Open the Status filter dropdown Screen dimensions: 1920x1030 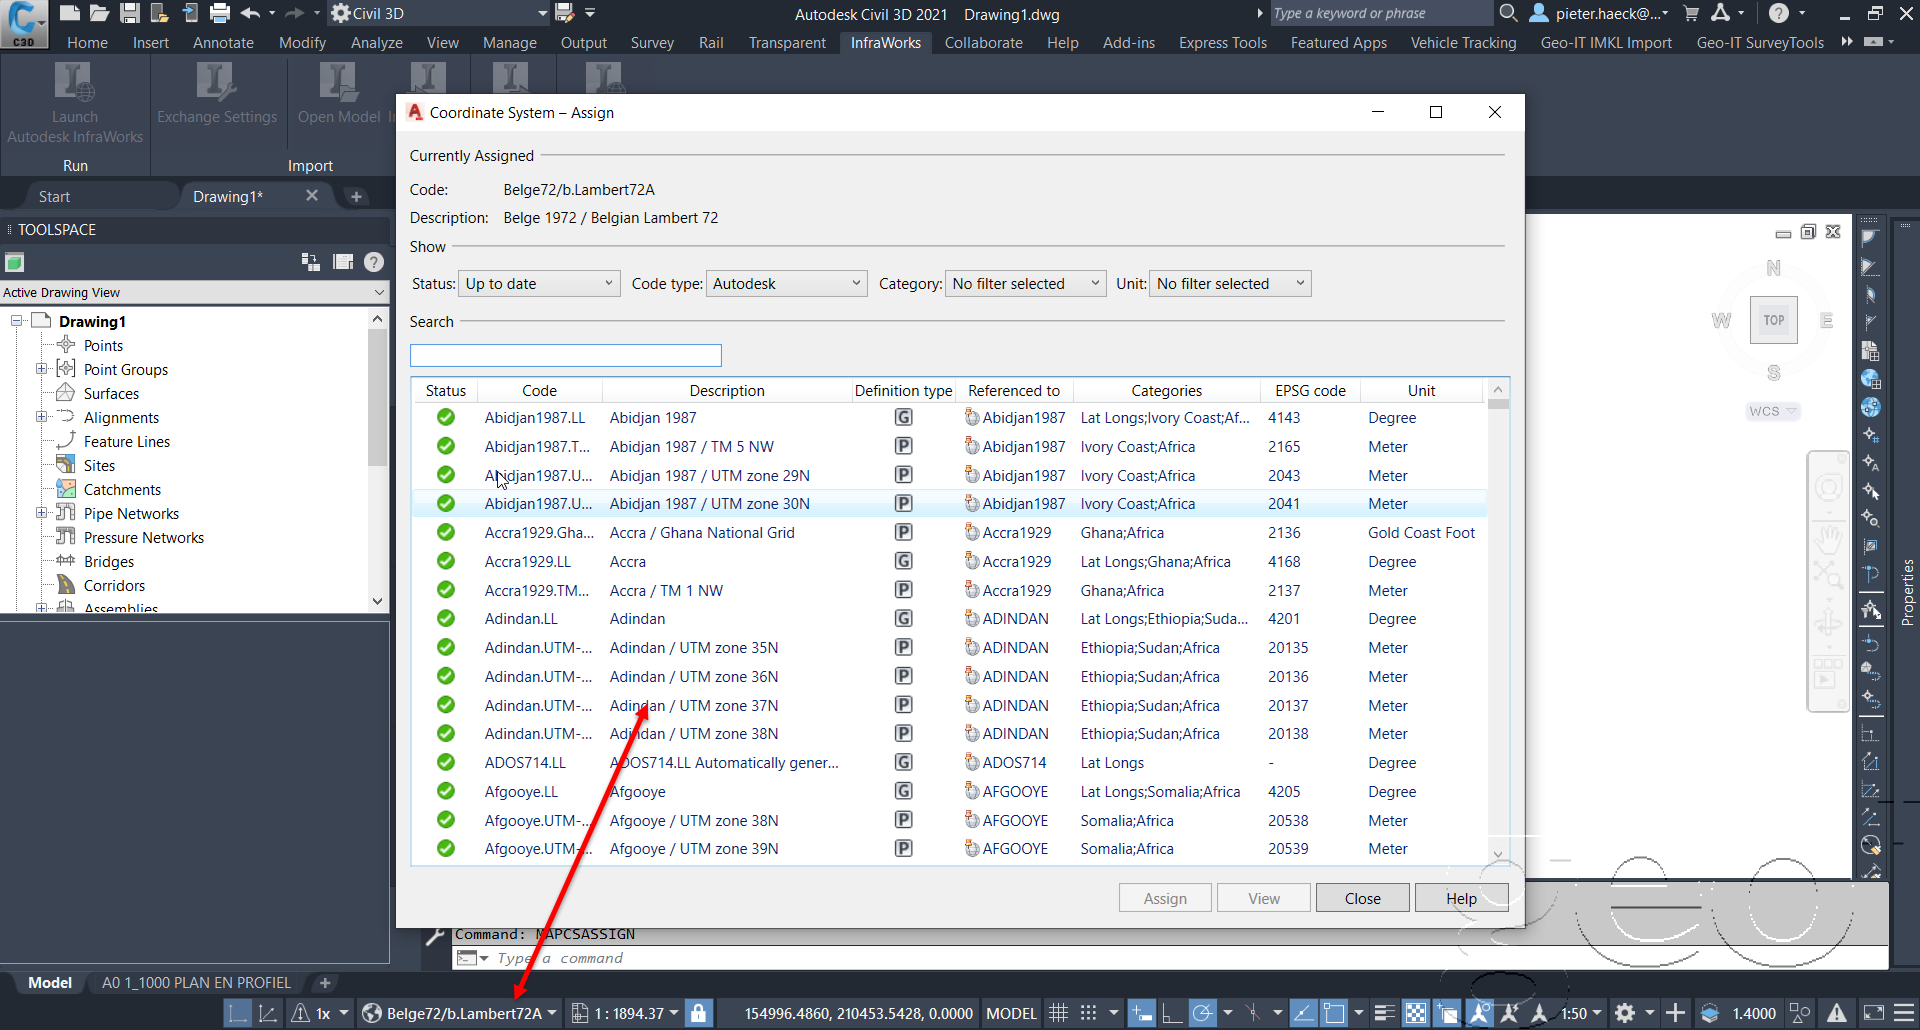[x=539, y=284]
